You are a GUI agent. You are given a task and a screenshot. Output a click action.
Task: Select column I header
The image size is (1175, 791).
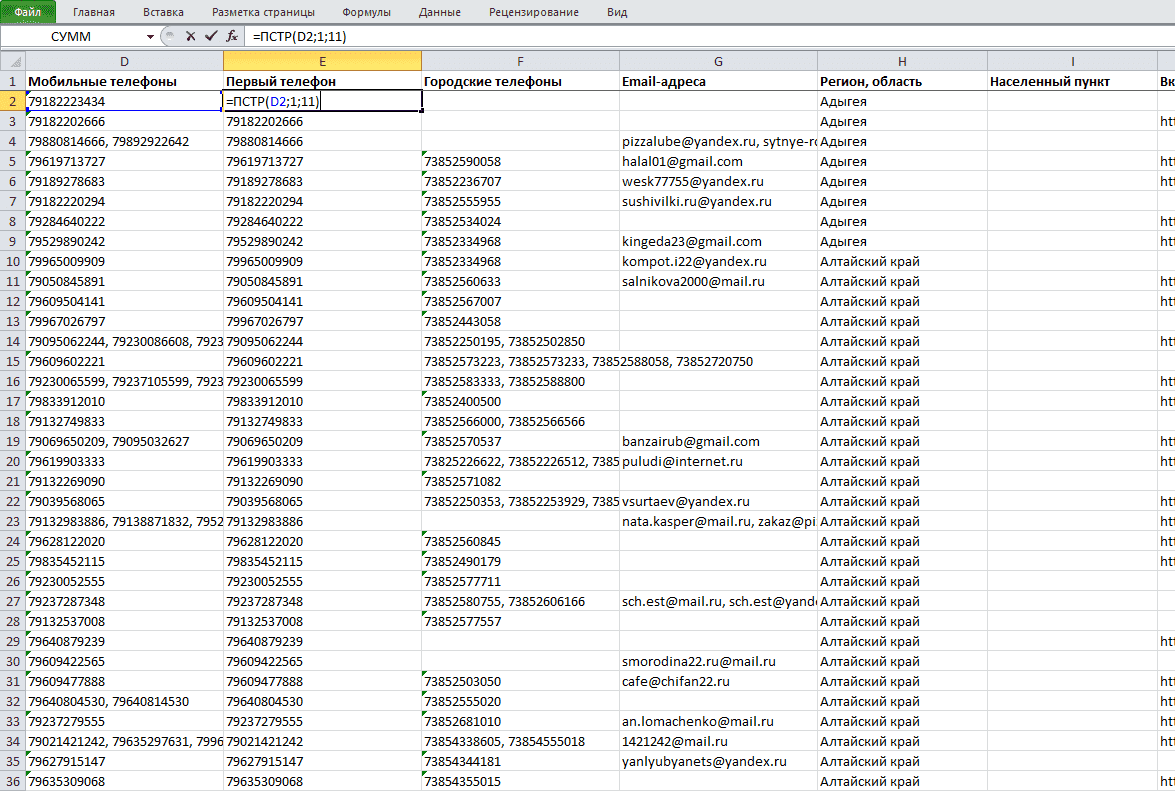click(x=1072, y=61)
